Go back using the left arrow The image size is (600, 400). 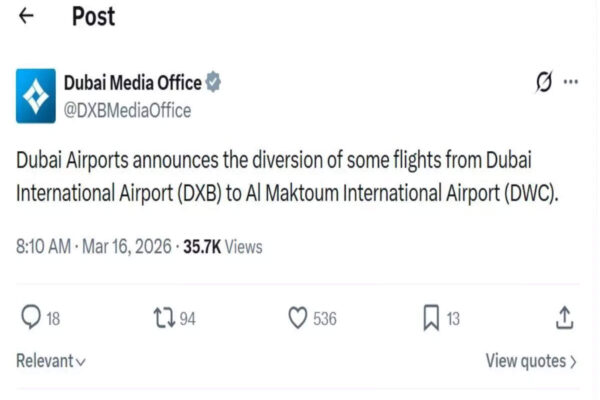coord(27,17)
